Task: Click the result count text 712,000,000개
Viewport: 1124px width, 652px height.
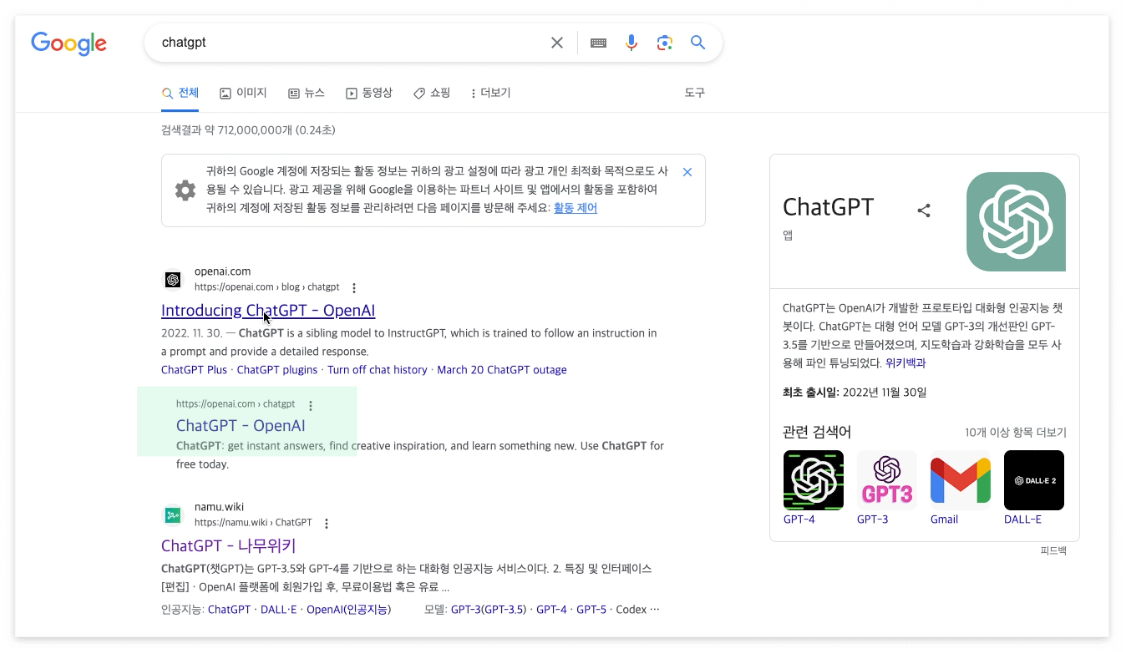Action: point(248,130)
